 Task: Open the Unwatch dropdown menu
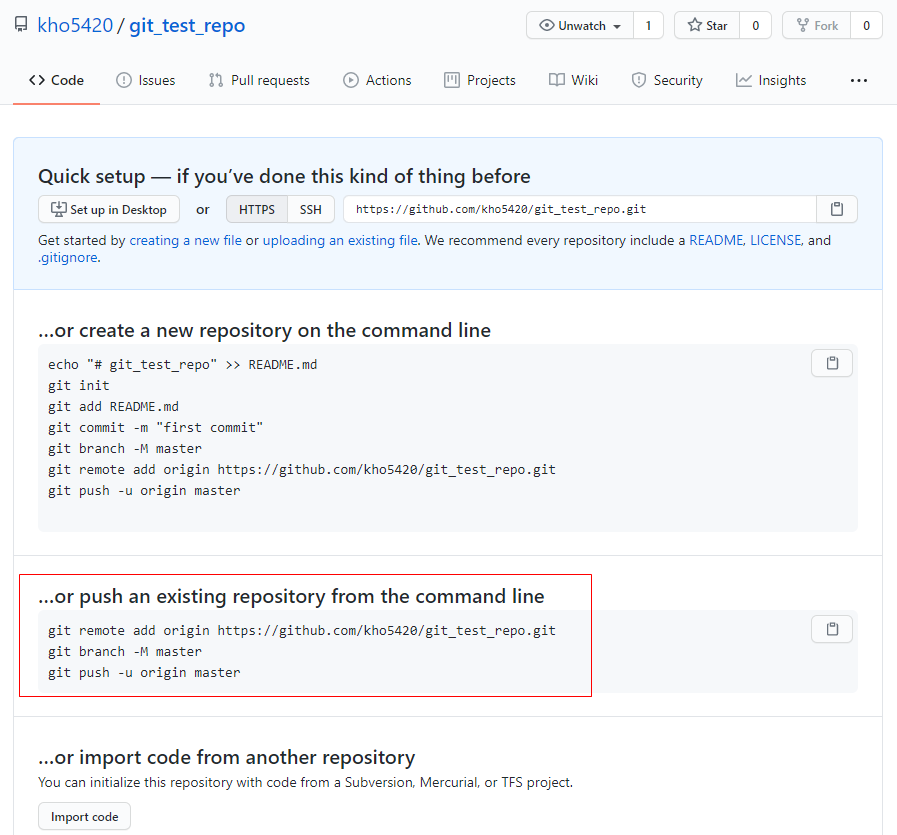580,26
